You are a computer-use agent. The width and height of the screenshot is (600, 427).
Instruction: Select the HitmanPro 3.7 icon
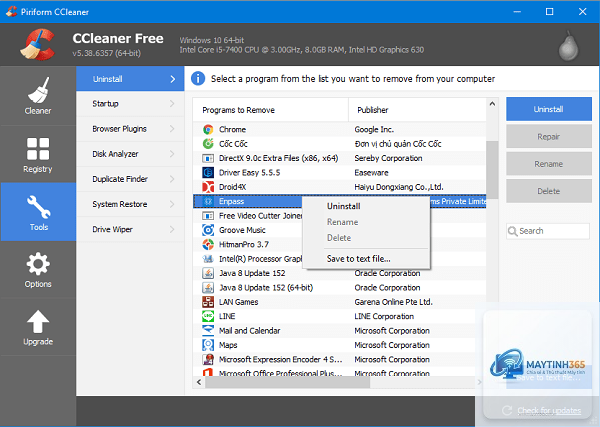pyautogui.click(x=208, y=244)
